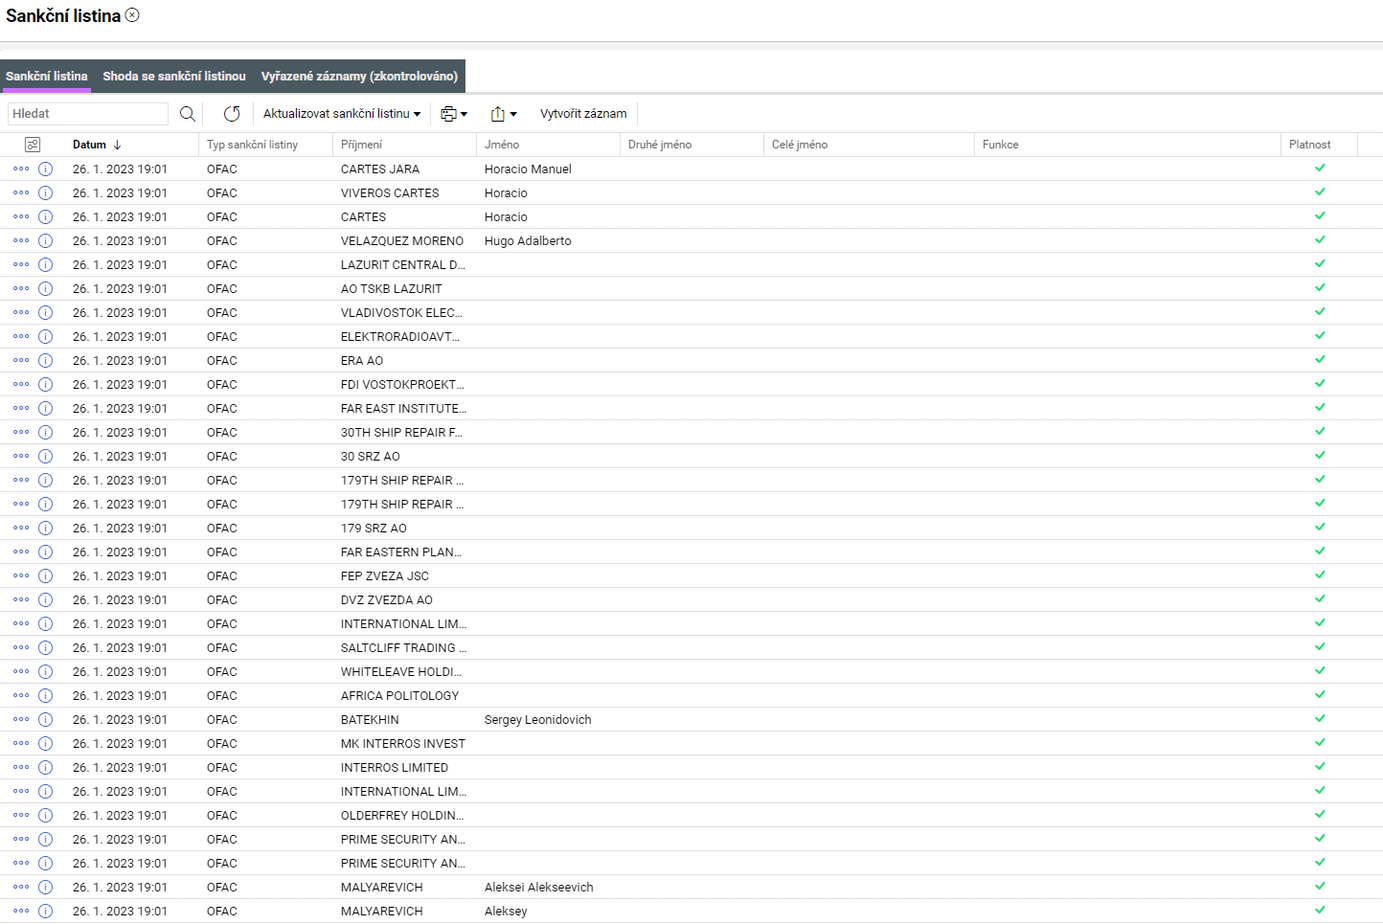Switch to the Sankční listina tab
Viewport: 1383px width, 924px height.
click(x=47, y=76)
